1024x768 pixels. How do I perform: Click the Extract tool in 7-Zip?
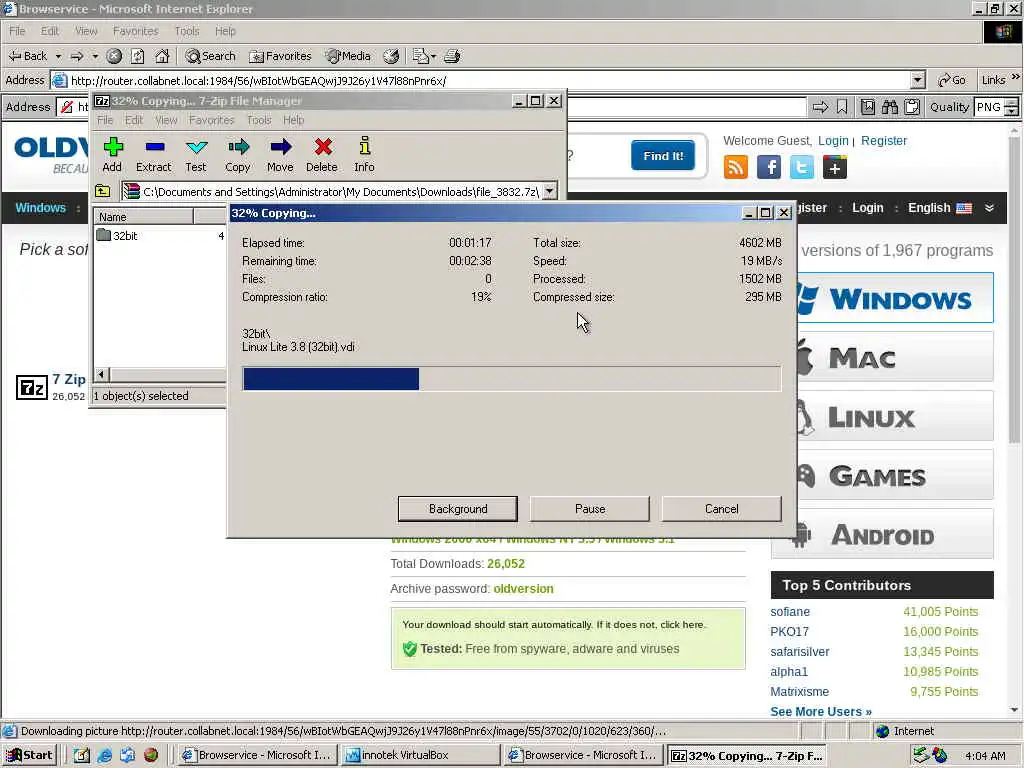(x=153, y=155)
